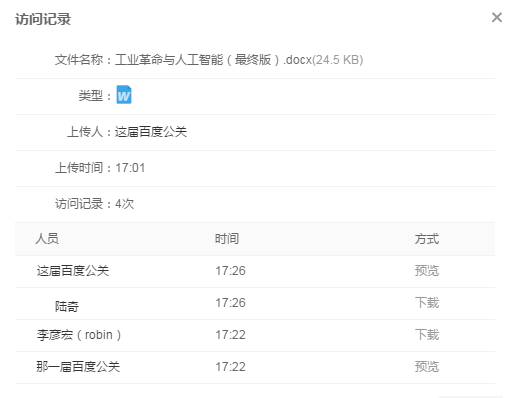Select 这届百度公关 in the visitor list
513x398 pixels.
click(73, 271)
